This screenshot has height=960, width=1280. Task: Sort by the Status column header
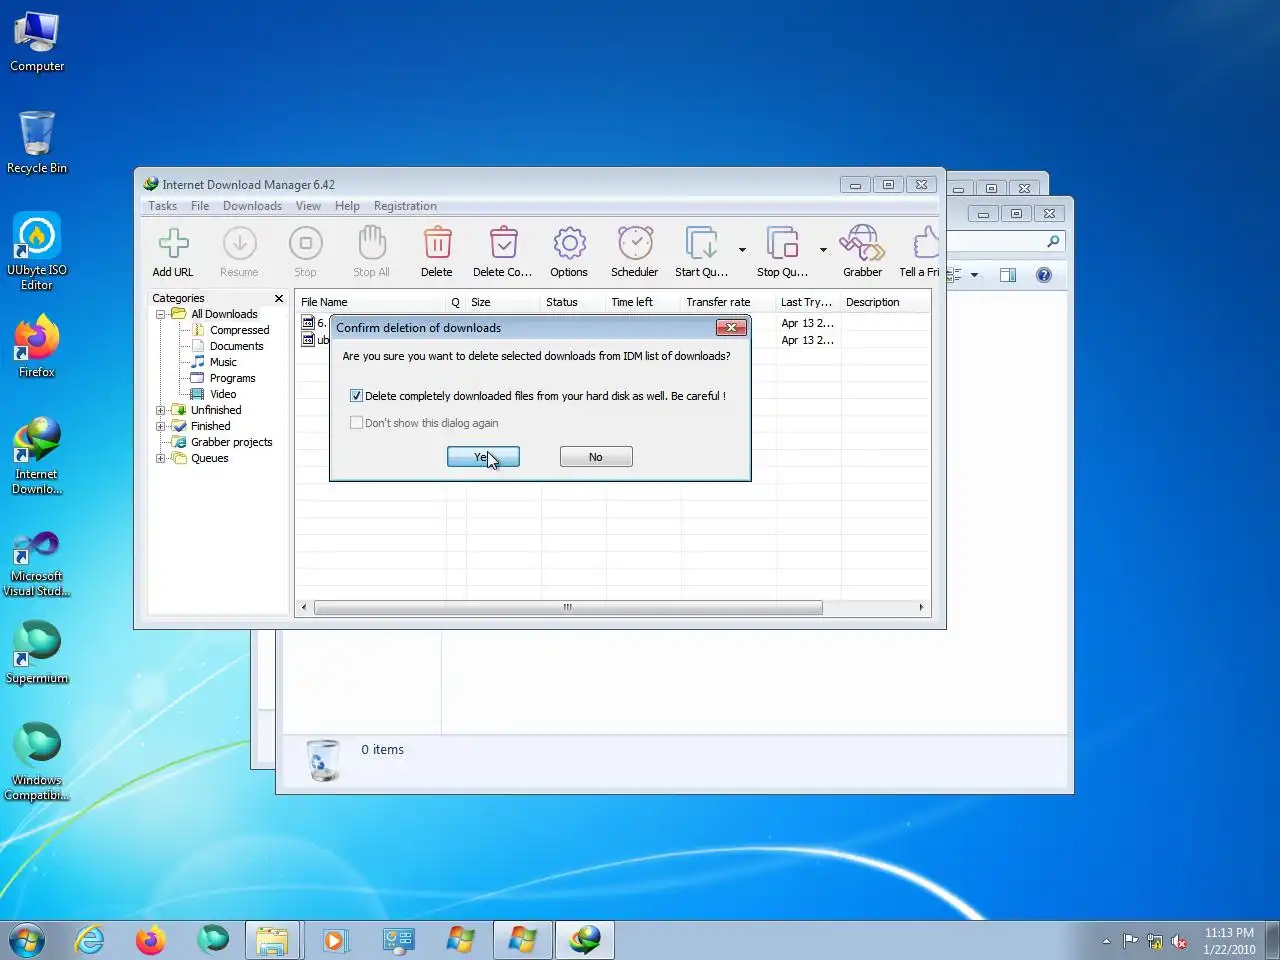[573, 302]
